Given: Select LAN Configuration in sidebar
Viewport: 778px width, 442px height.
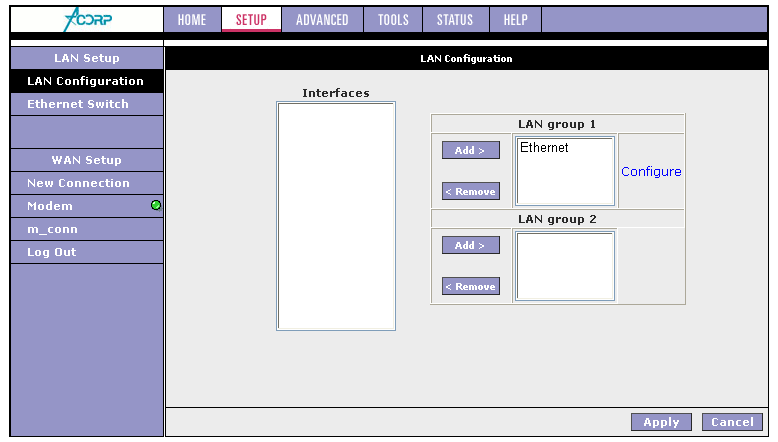Looking at the screenshot, I should tap(85, 81).
